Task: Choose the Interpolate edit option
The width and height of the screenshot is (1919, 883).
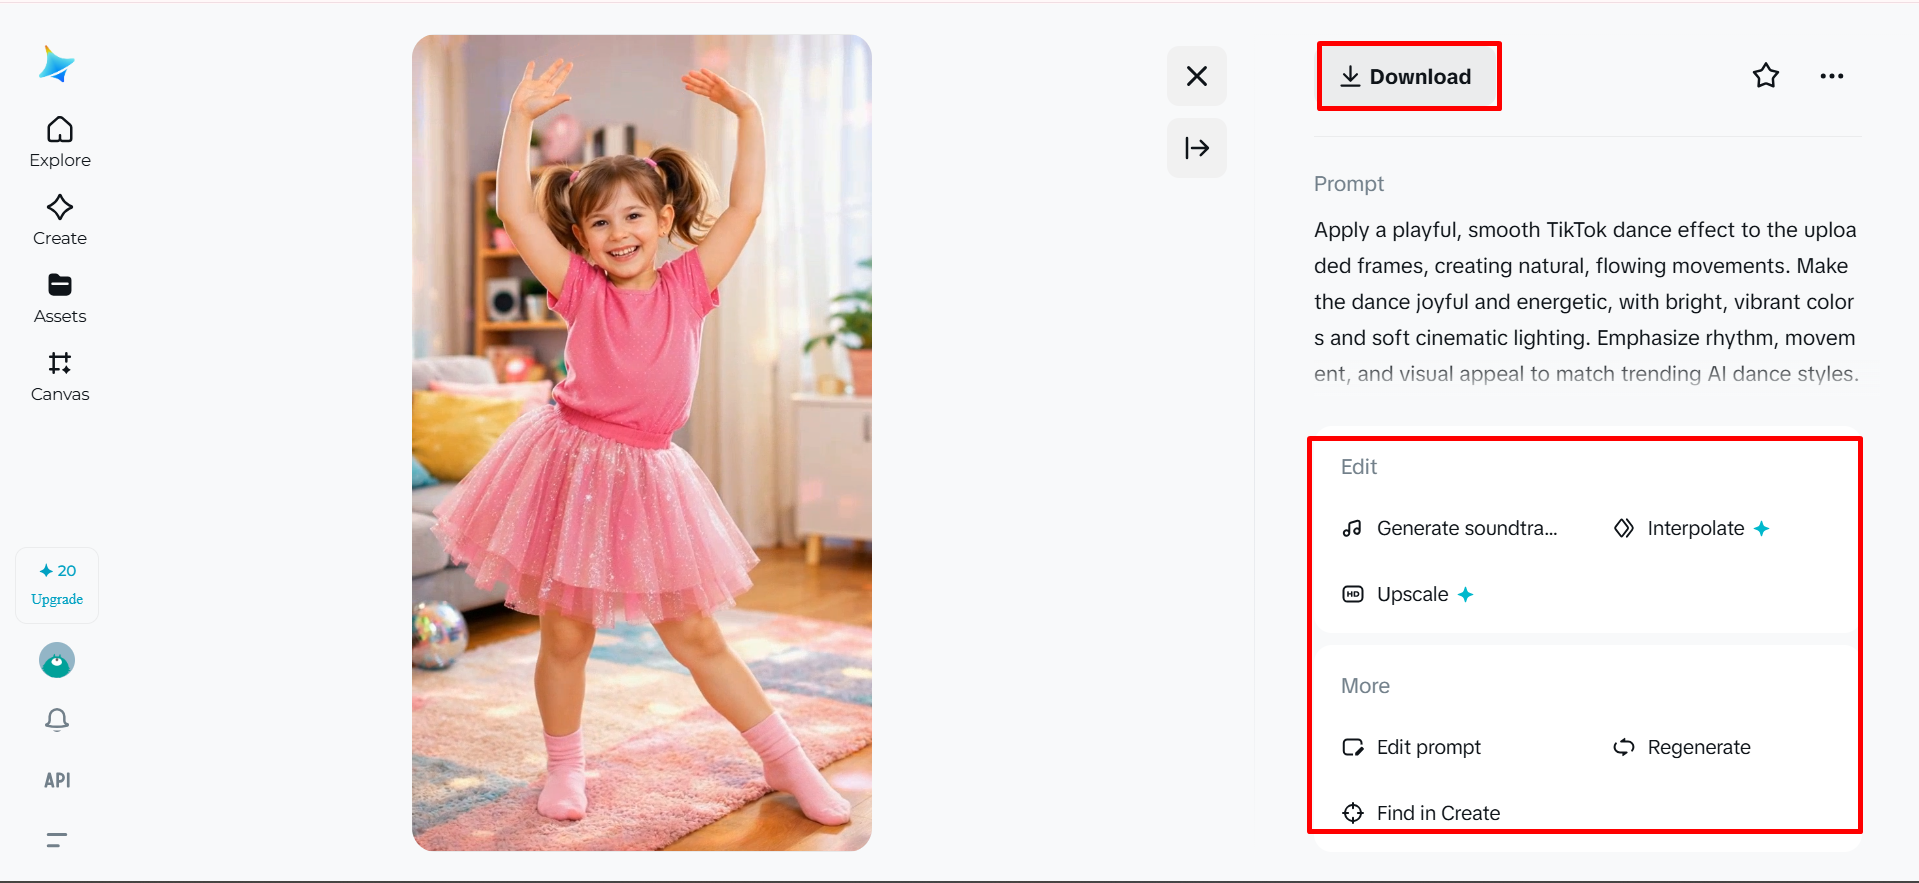Action: tap(1692, 528)
